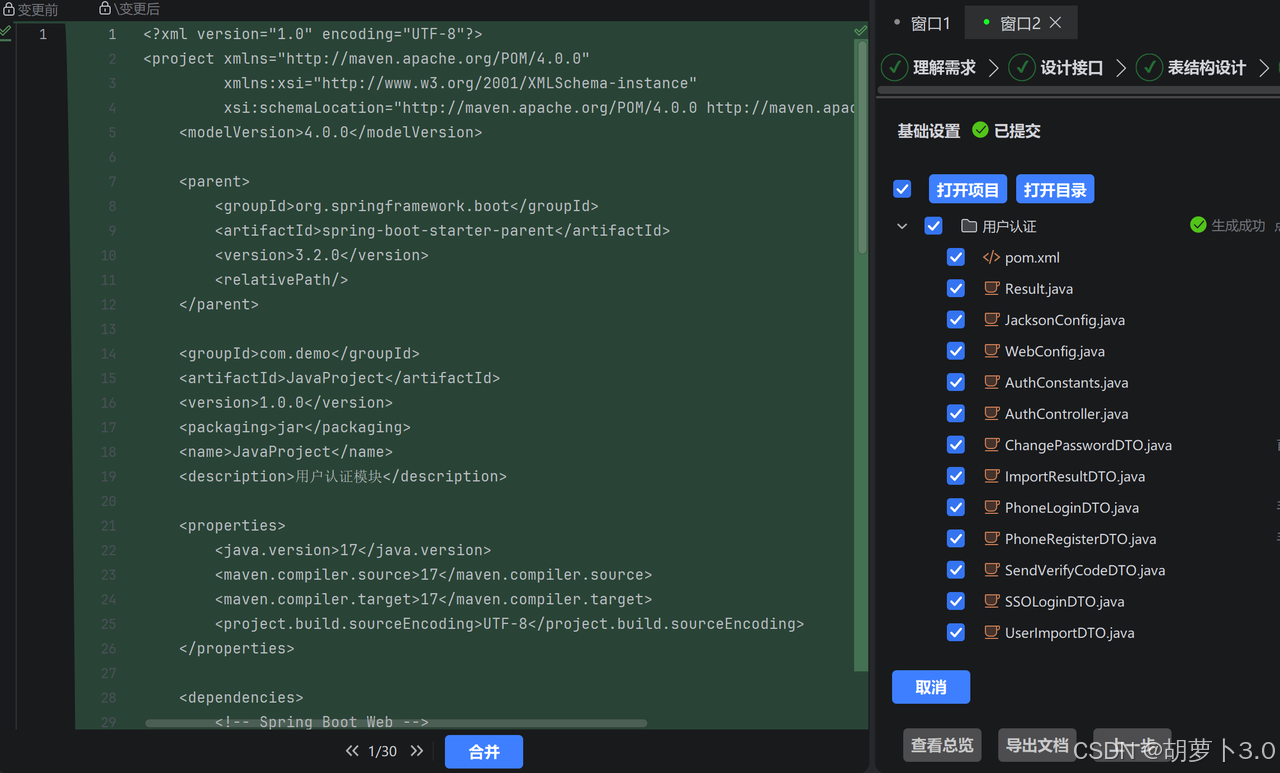1280x773 pixels.
Task: Click the chevron after 设计接口 step
Action: pos(1121,68)
